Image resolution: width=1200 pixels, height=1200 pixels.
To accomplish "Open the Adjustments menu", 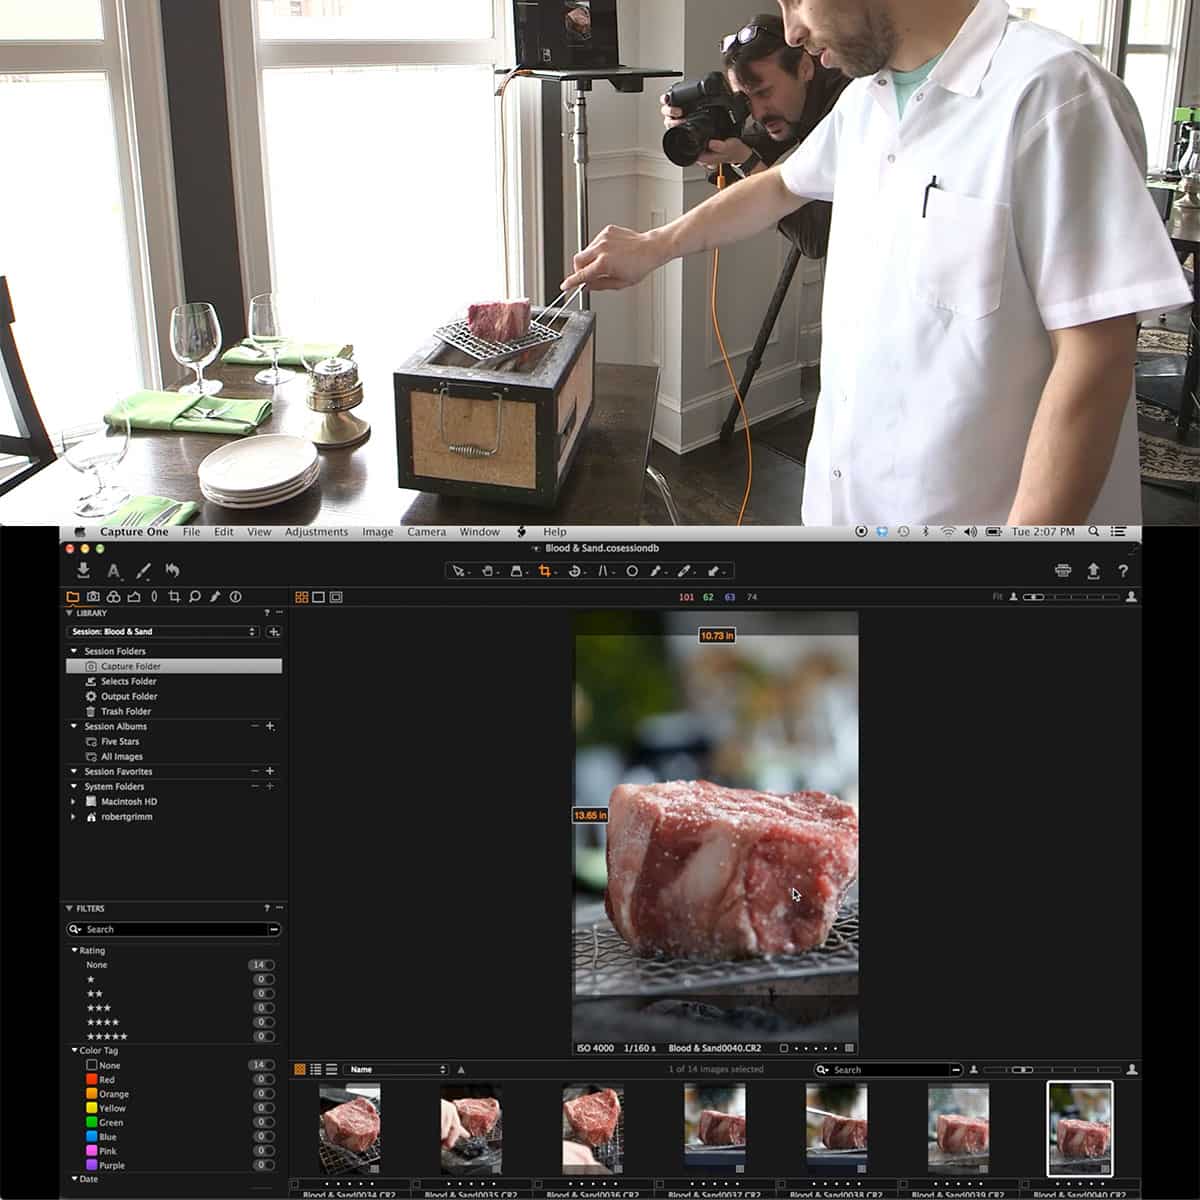I will 317,532.
